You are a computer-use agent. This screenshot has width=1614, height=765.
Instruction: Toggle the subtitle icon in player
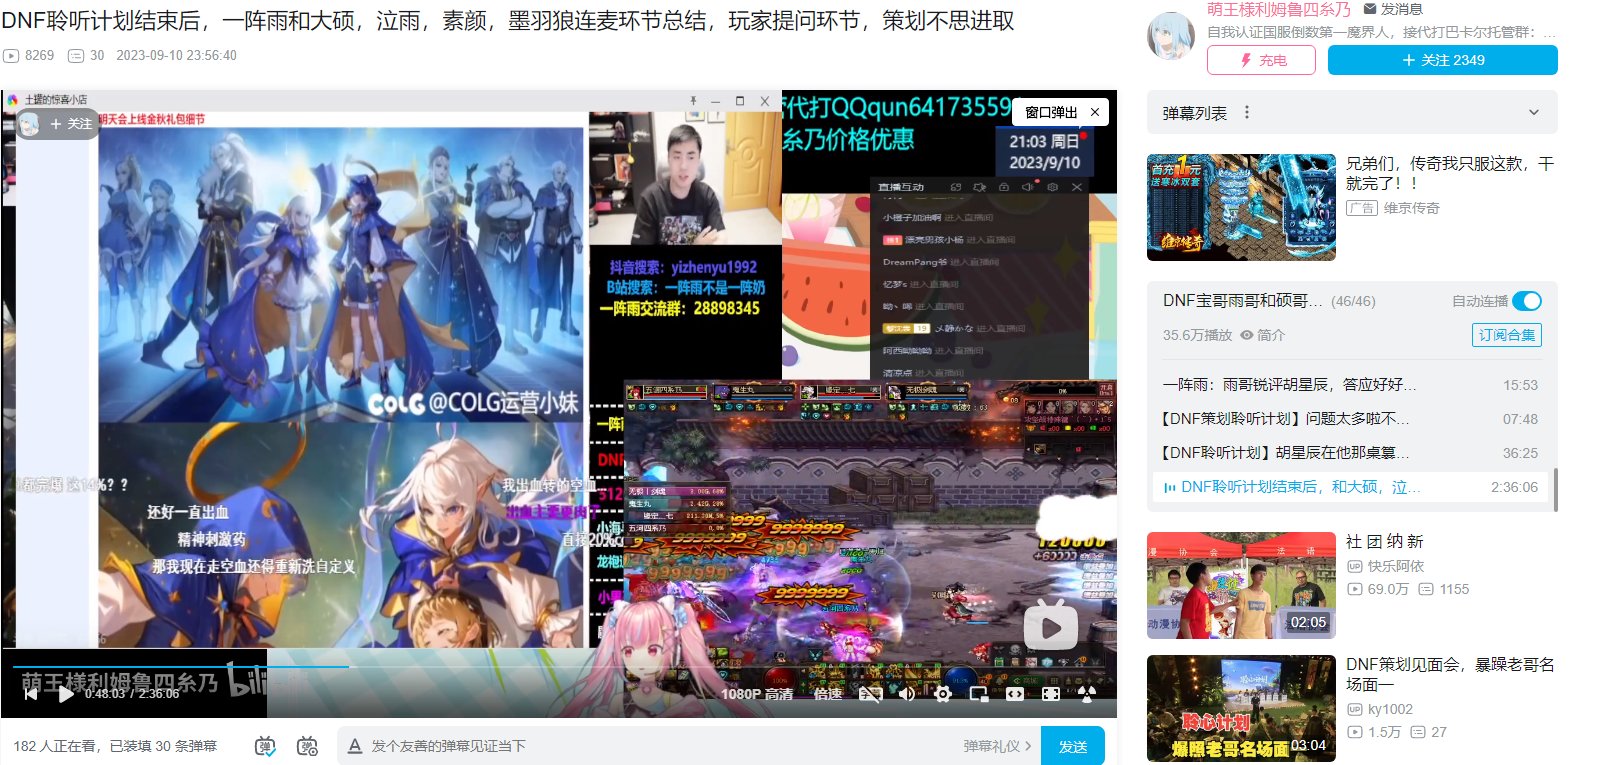[871, 693]
